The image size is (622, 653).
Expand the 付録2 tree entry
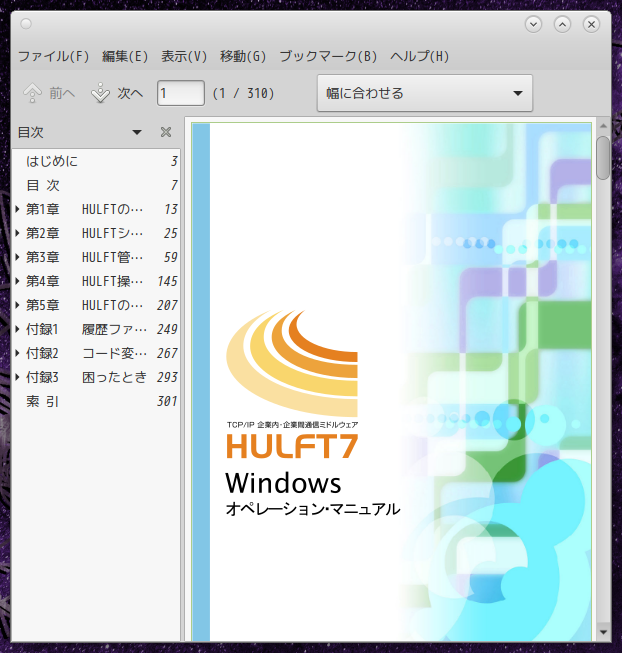(17, 353)
